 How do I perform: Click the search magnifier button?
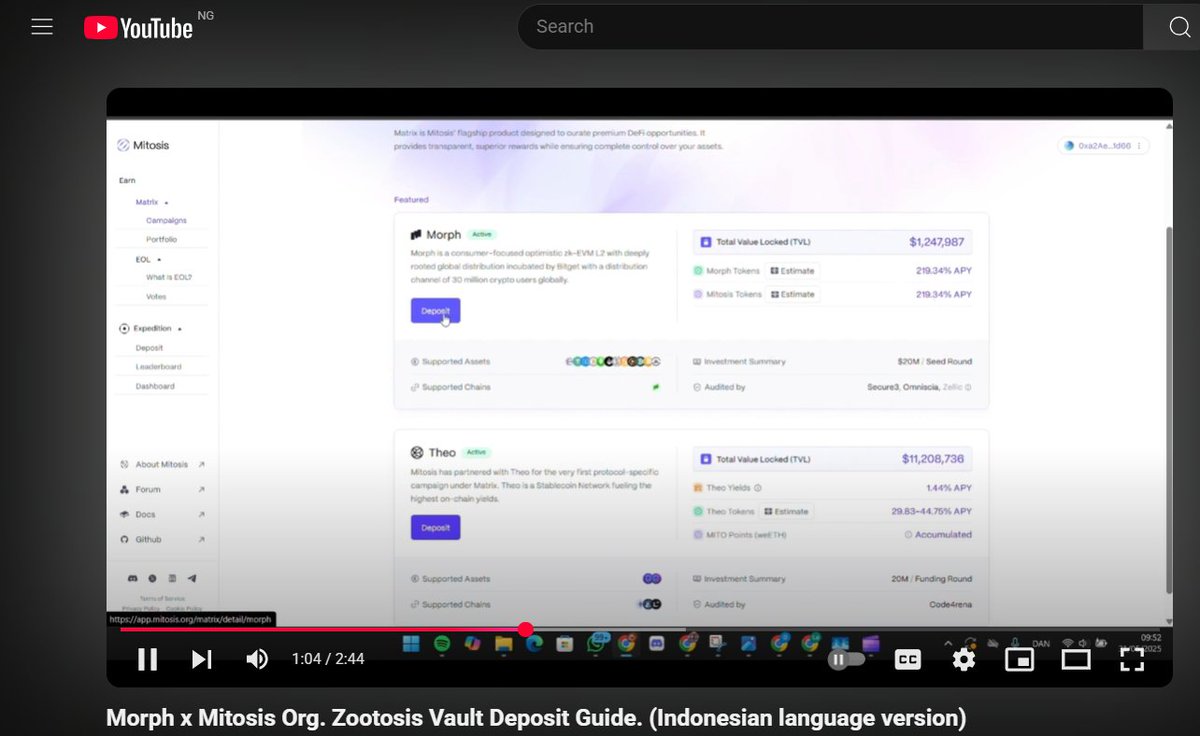coord(1179,27)
